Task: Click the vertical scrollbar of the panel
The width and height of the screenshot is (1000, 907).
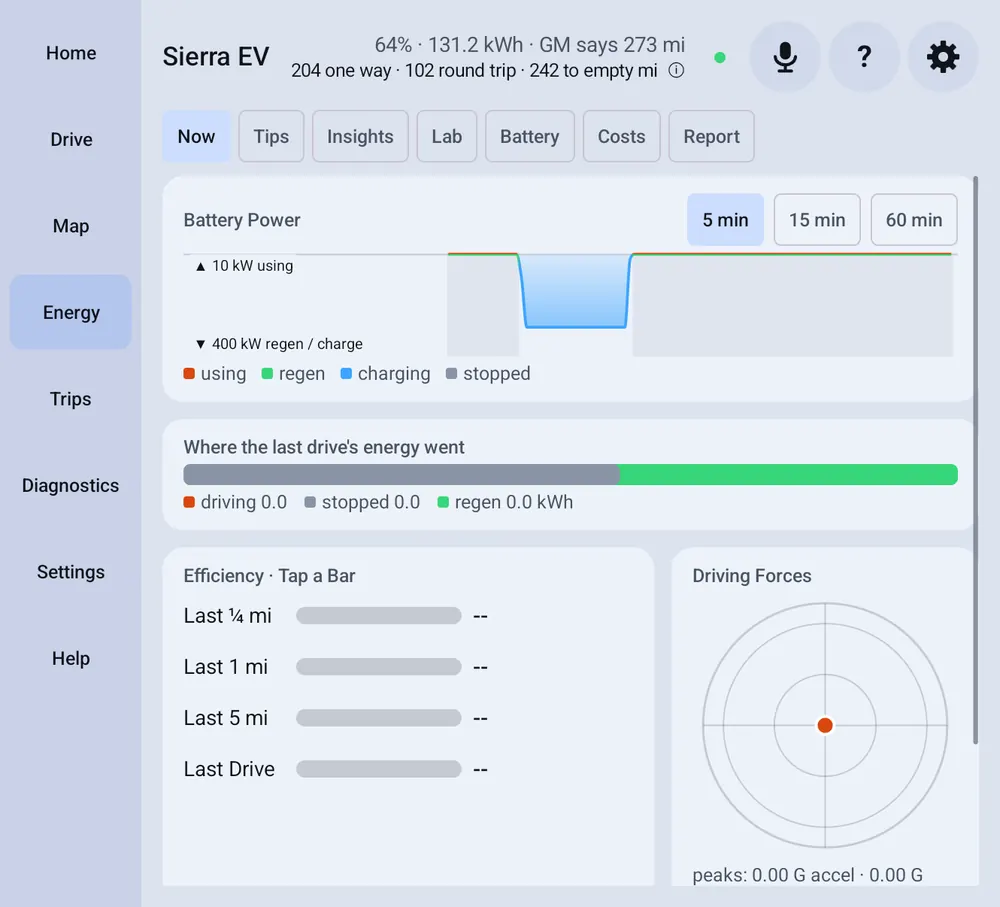Action: click(975, 459)
